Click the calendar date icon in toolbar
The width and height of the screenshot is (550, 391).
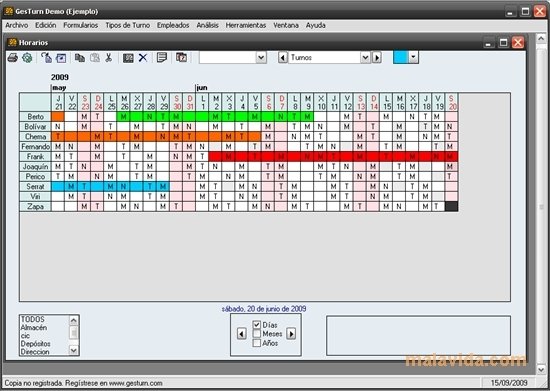181,57
